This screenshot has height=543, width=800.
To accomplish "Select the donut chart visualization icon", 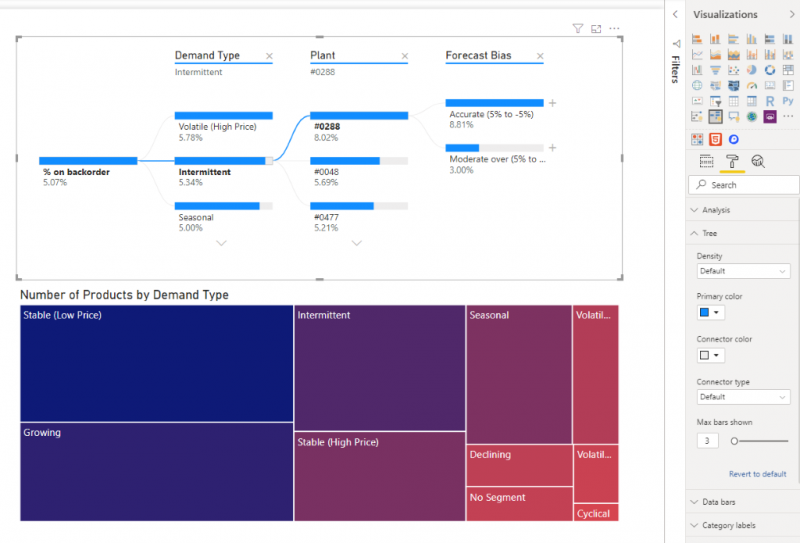I will [770, 70].
